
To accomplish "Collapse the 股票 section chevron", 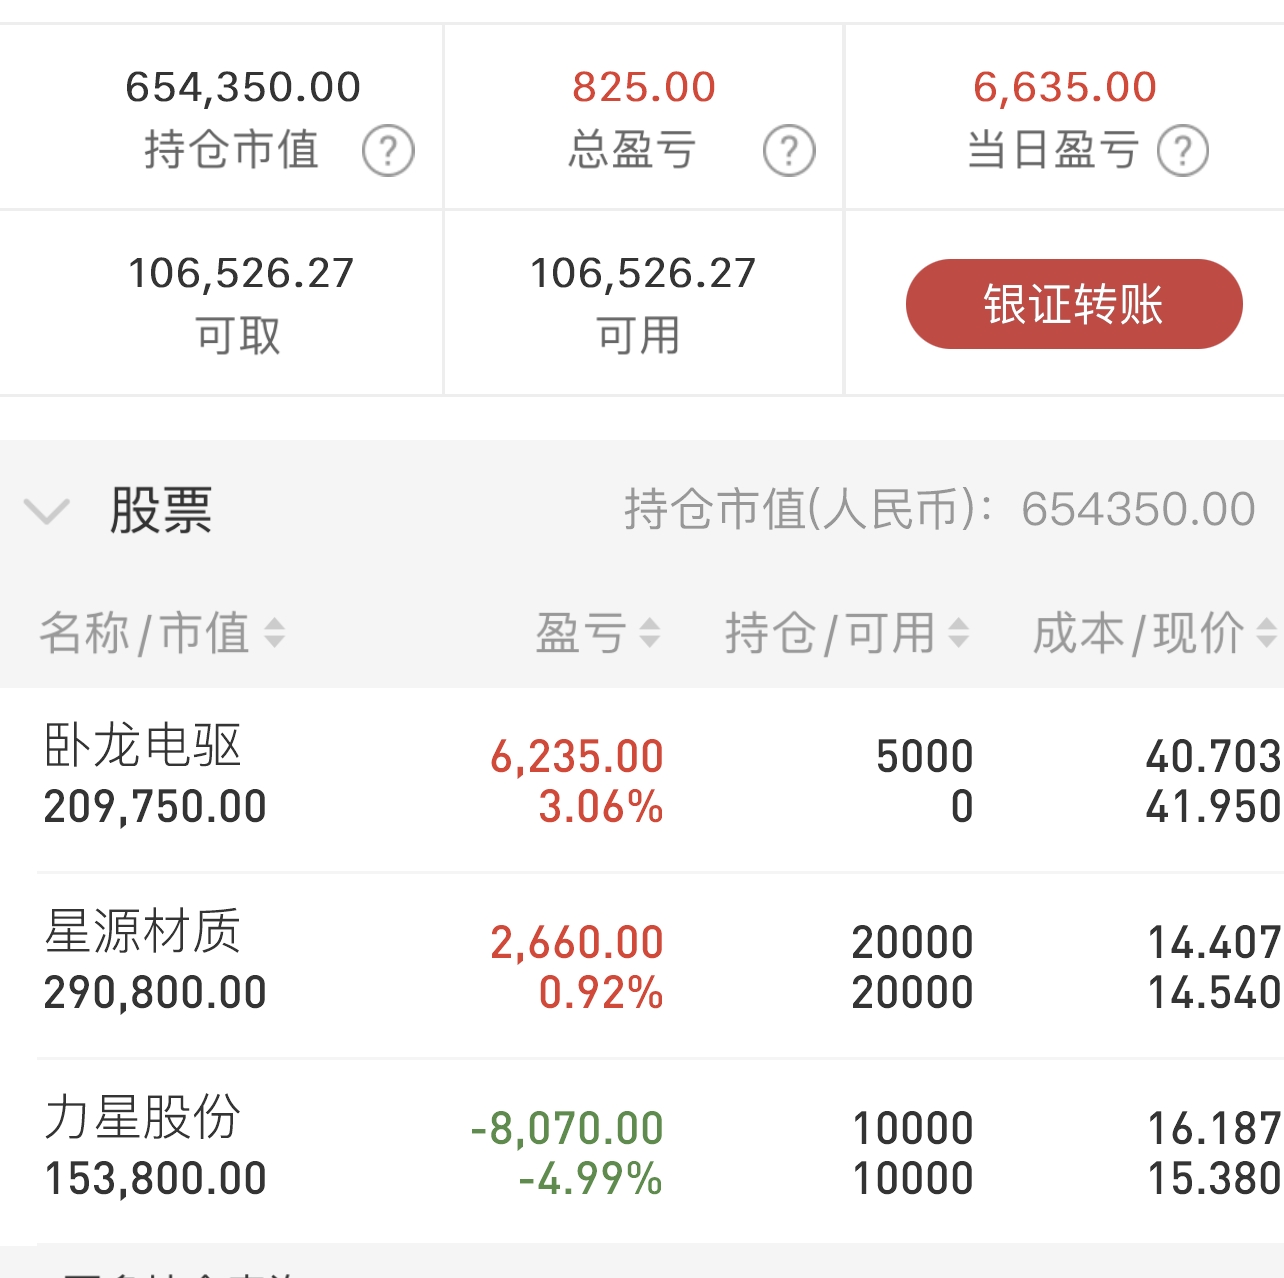I will click(47, 511).
